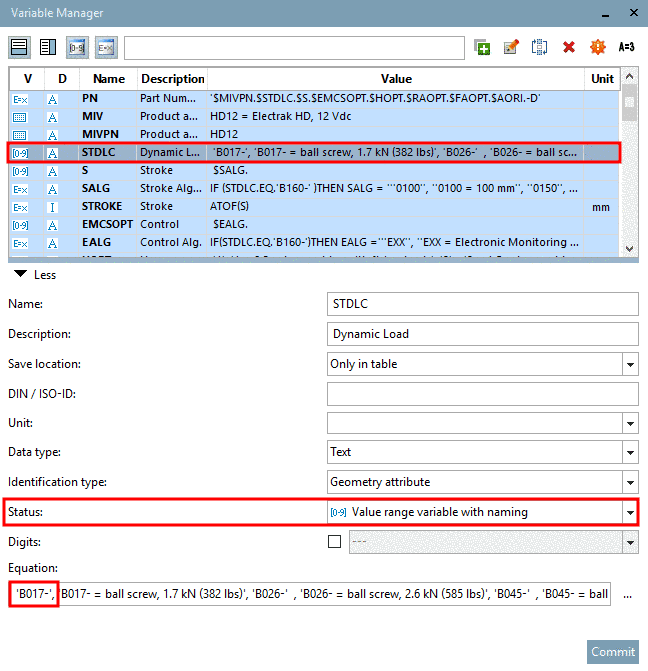Click the value range icon of STDLC row
648x671 pixels.
[20, 153]
